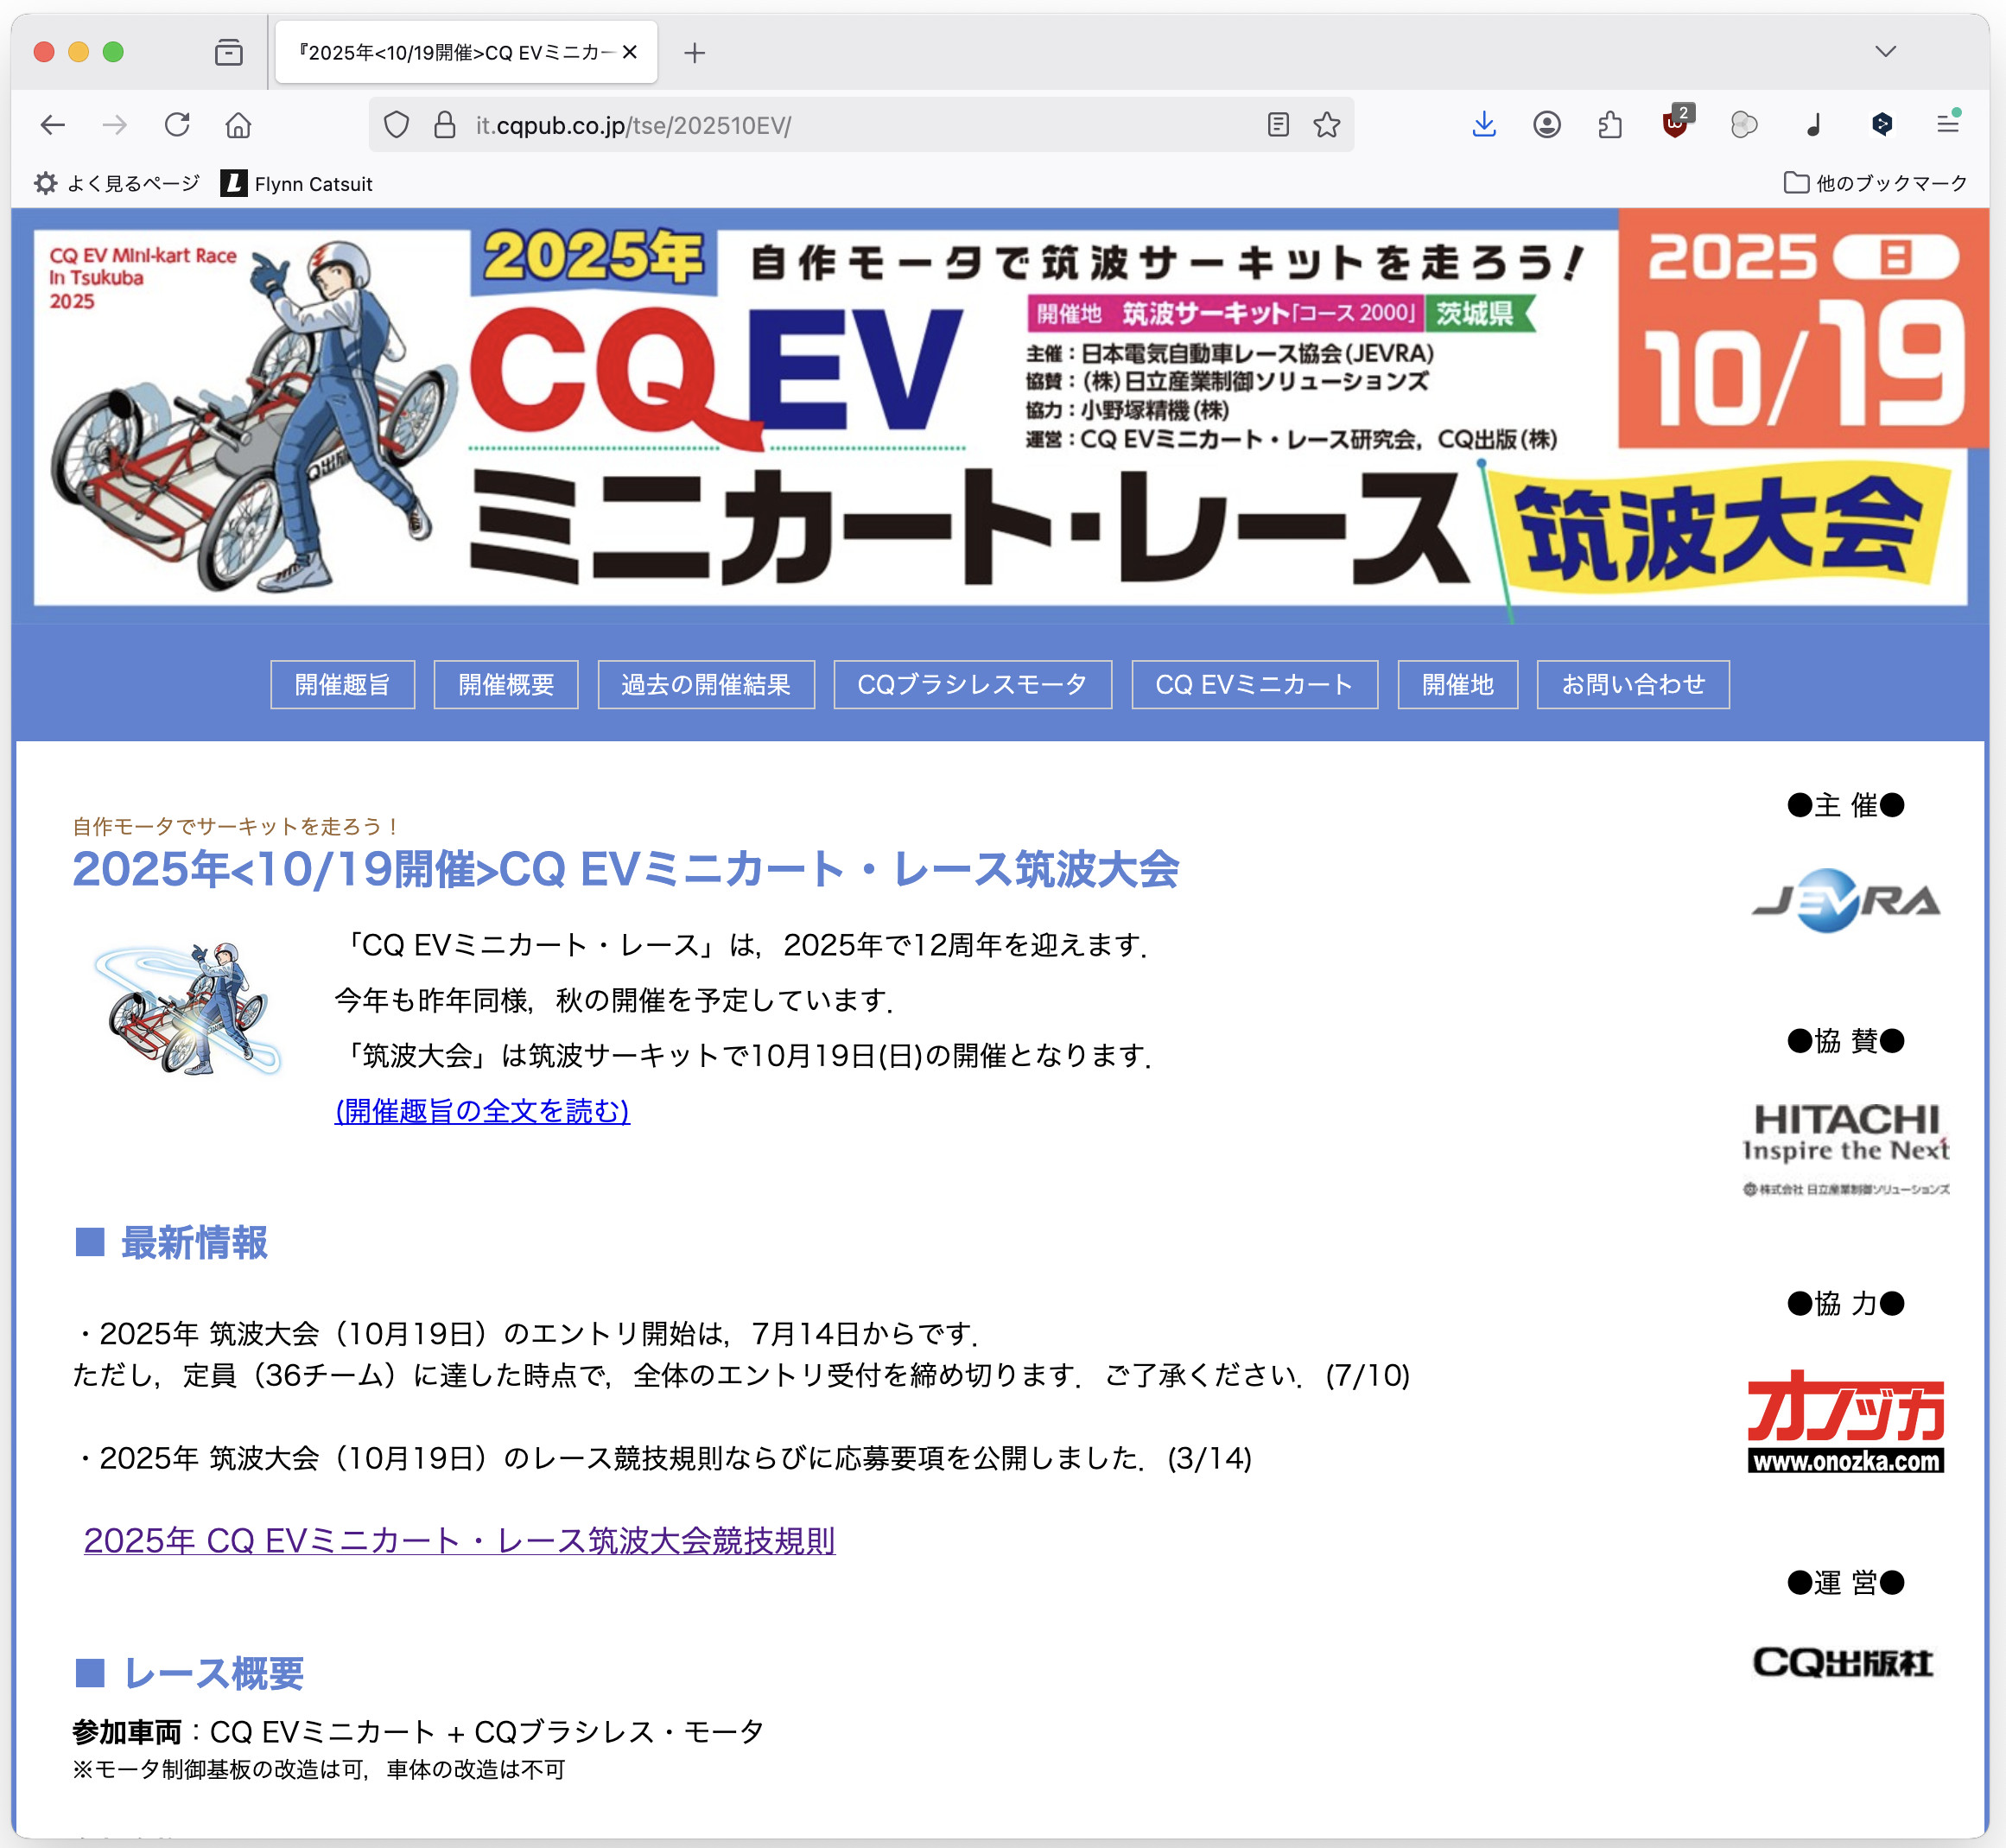Open the hamburger application menu
2006x1848 pixels.
coord(1947,124)
